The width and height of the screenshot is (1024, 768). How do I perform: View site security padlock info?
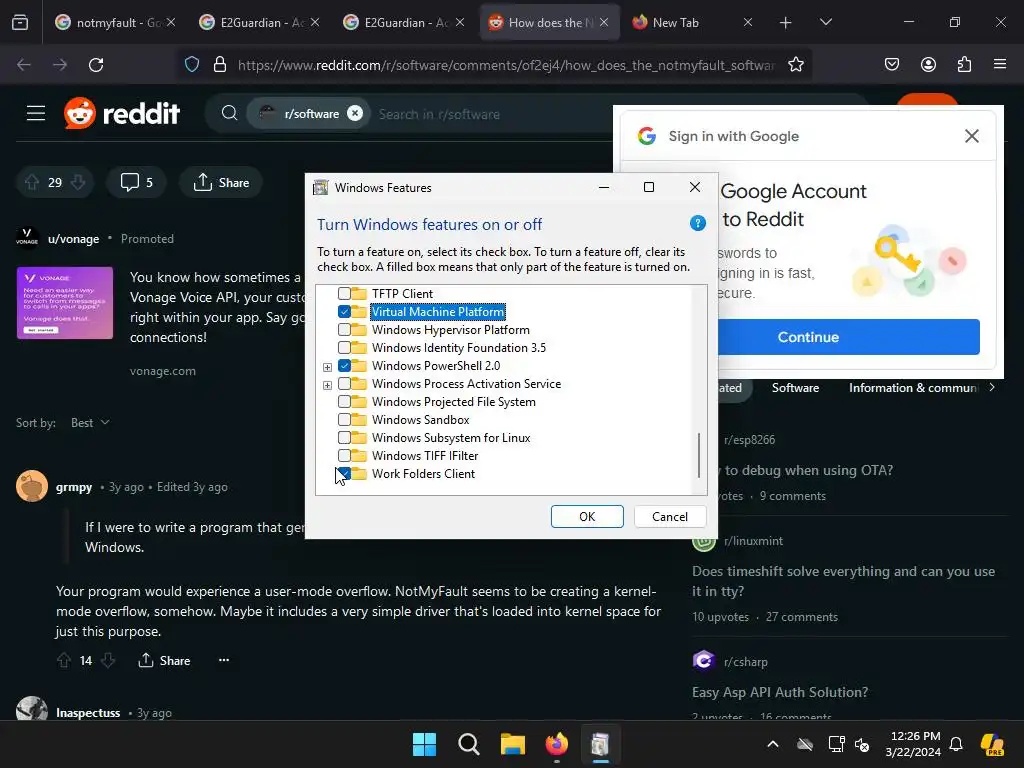click(x=220, y=65)
